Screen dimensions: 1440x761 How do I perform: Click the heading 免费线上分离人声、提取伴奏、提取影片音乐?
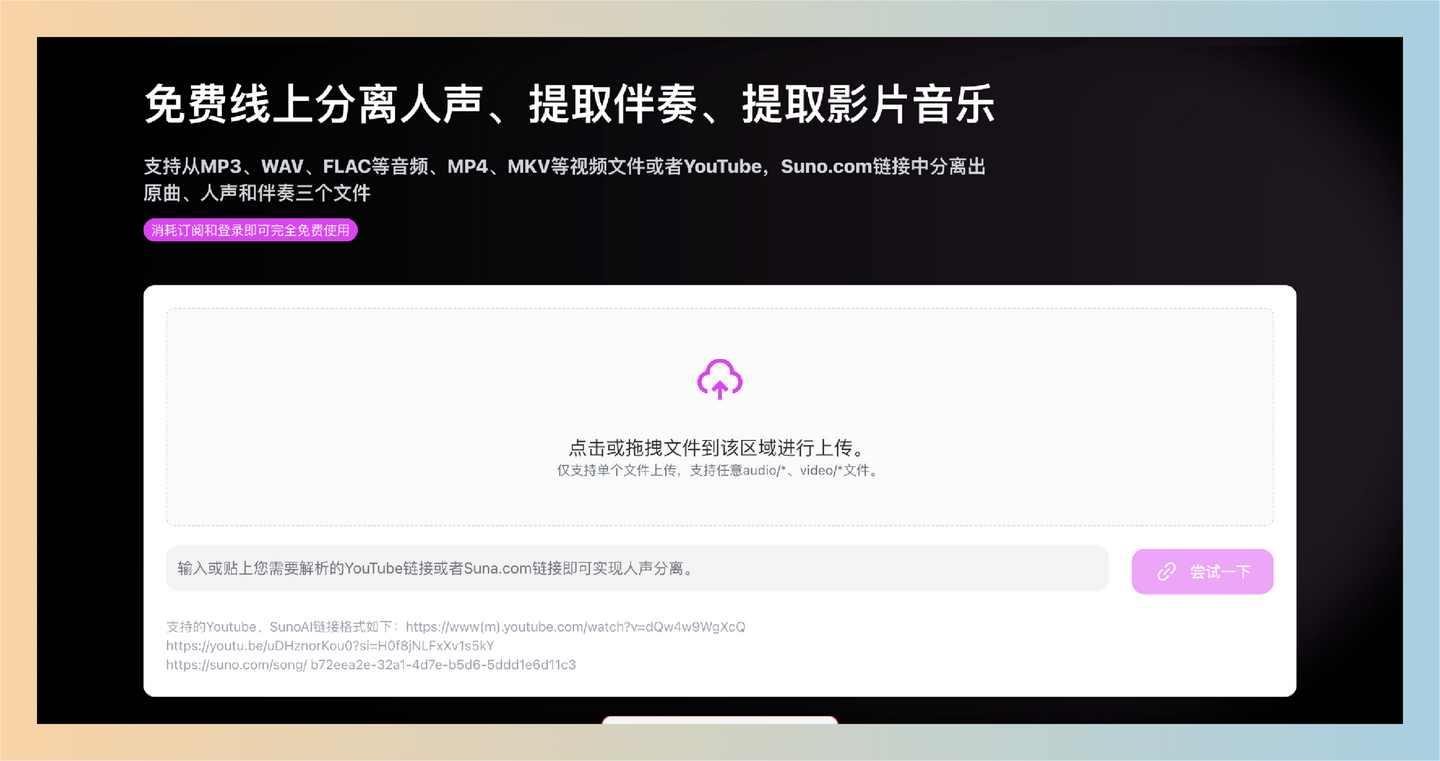(x=569, y=104)
